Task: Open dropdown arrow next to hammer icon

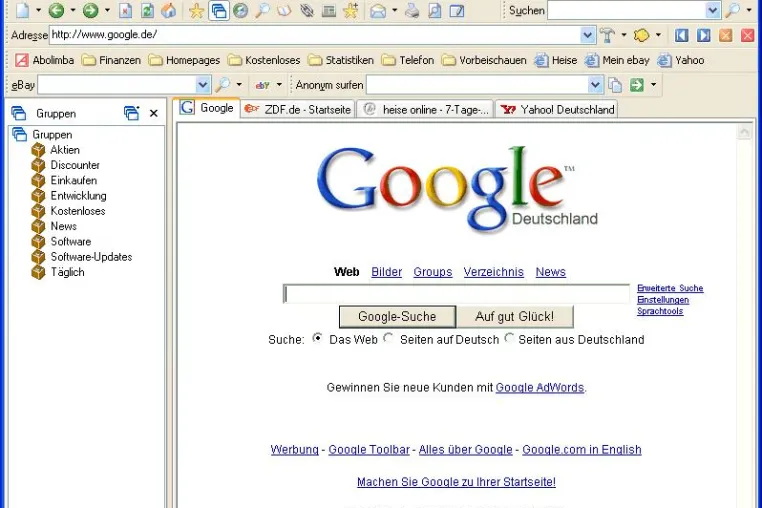Action: point(624,35)
